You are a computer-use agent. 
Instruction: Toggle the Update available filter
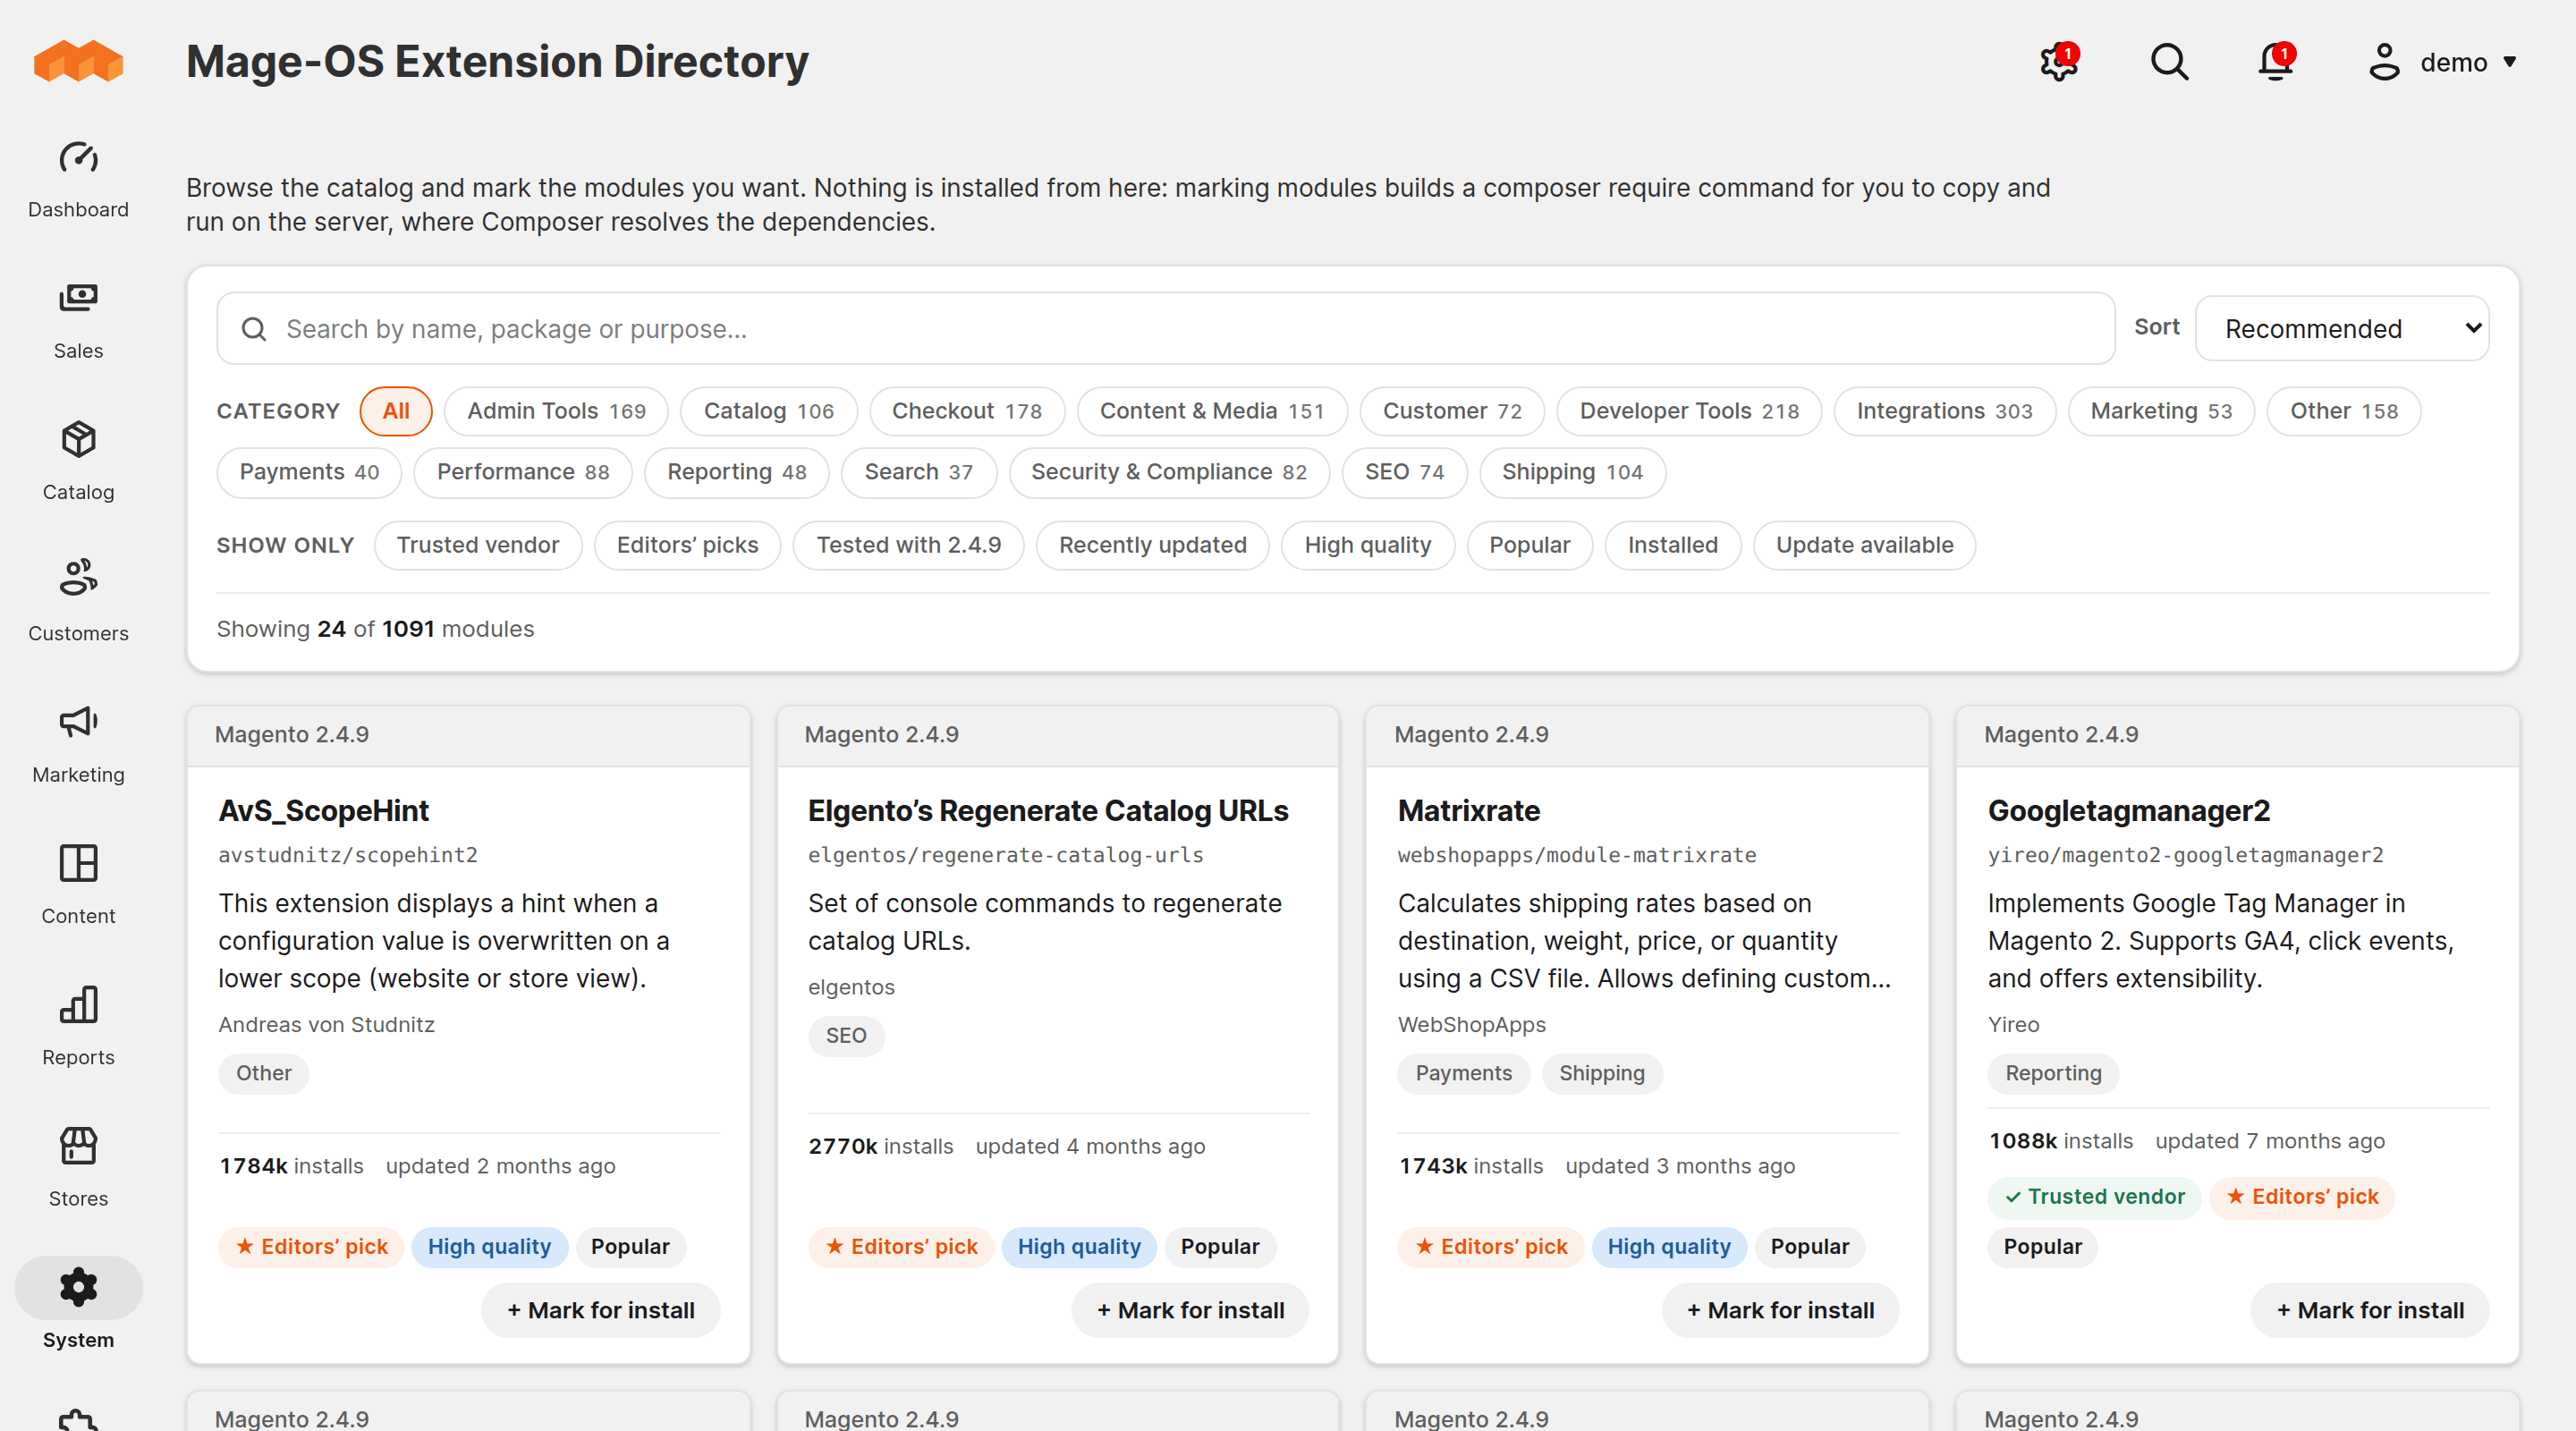point(1864,545)
